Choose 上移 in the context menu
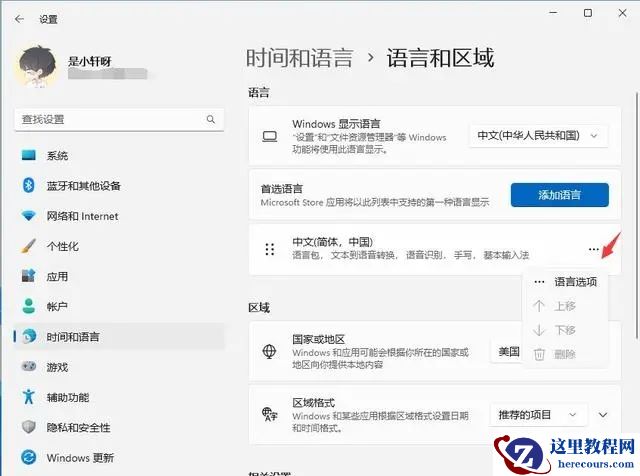The width and height of the screenshot is (640, 476). 566,306
